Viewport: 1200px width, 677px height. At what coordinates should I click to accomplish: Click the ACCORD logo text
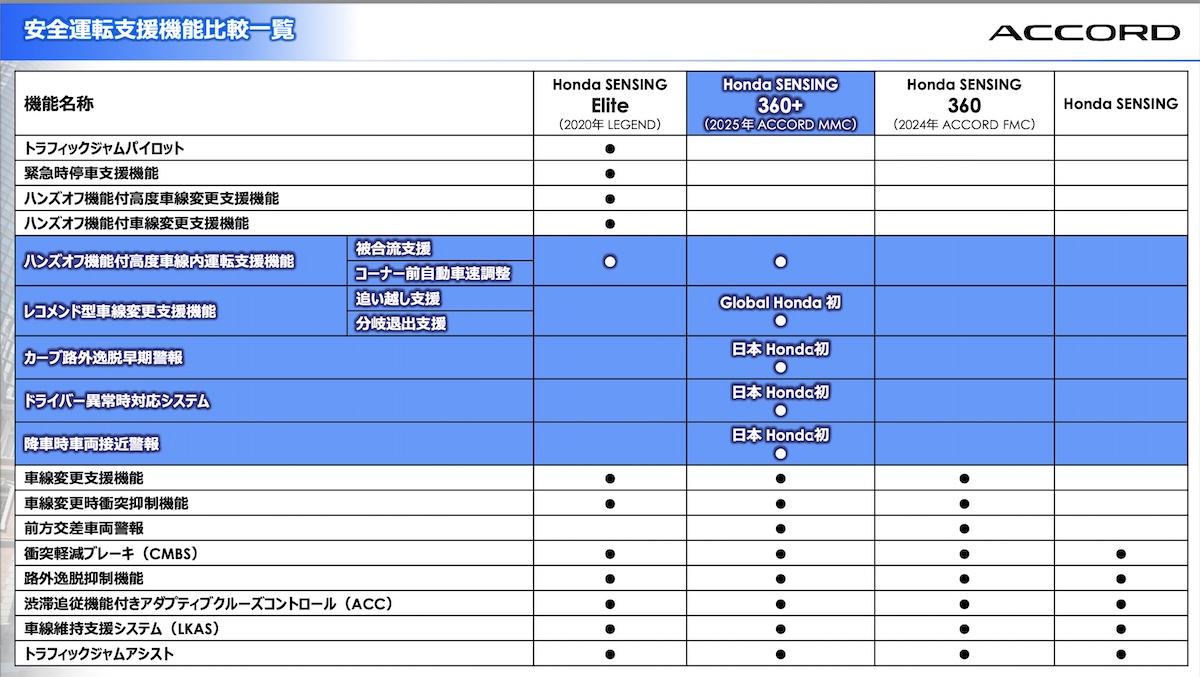pyautogui.click(x=1084, y=33)
